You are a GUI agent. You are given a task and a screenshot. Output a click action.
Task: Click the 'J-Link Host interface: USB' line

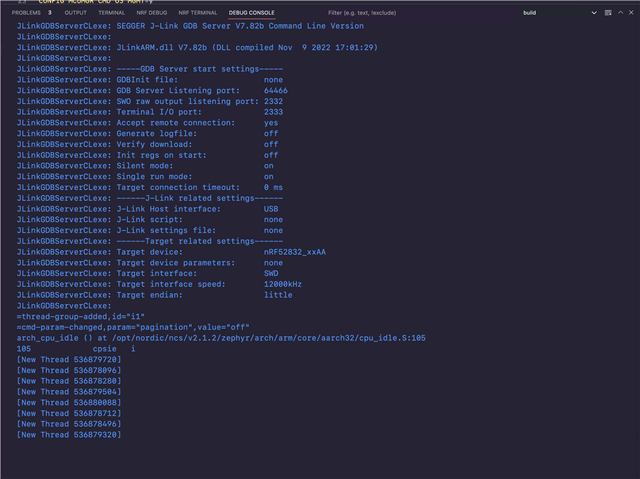tap(147, 209)
